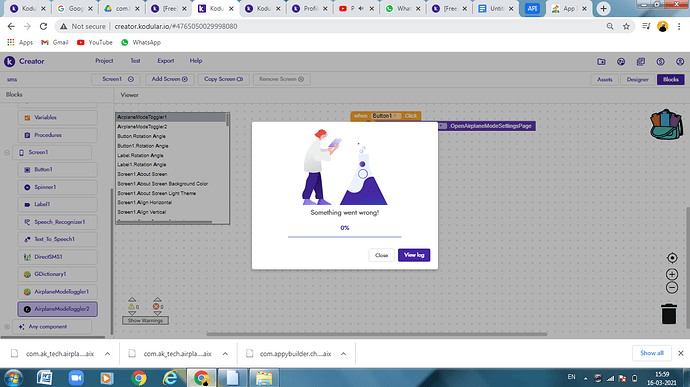Click the trash can icon
Screen dimensions: 690x387
(668, 314)
